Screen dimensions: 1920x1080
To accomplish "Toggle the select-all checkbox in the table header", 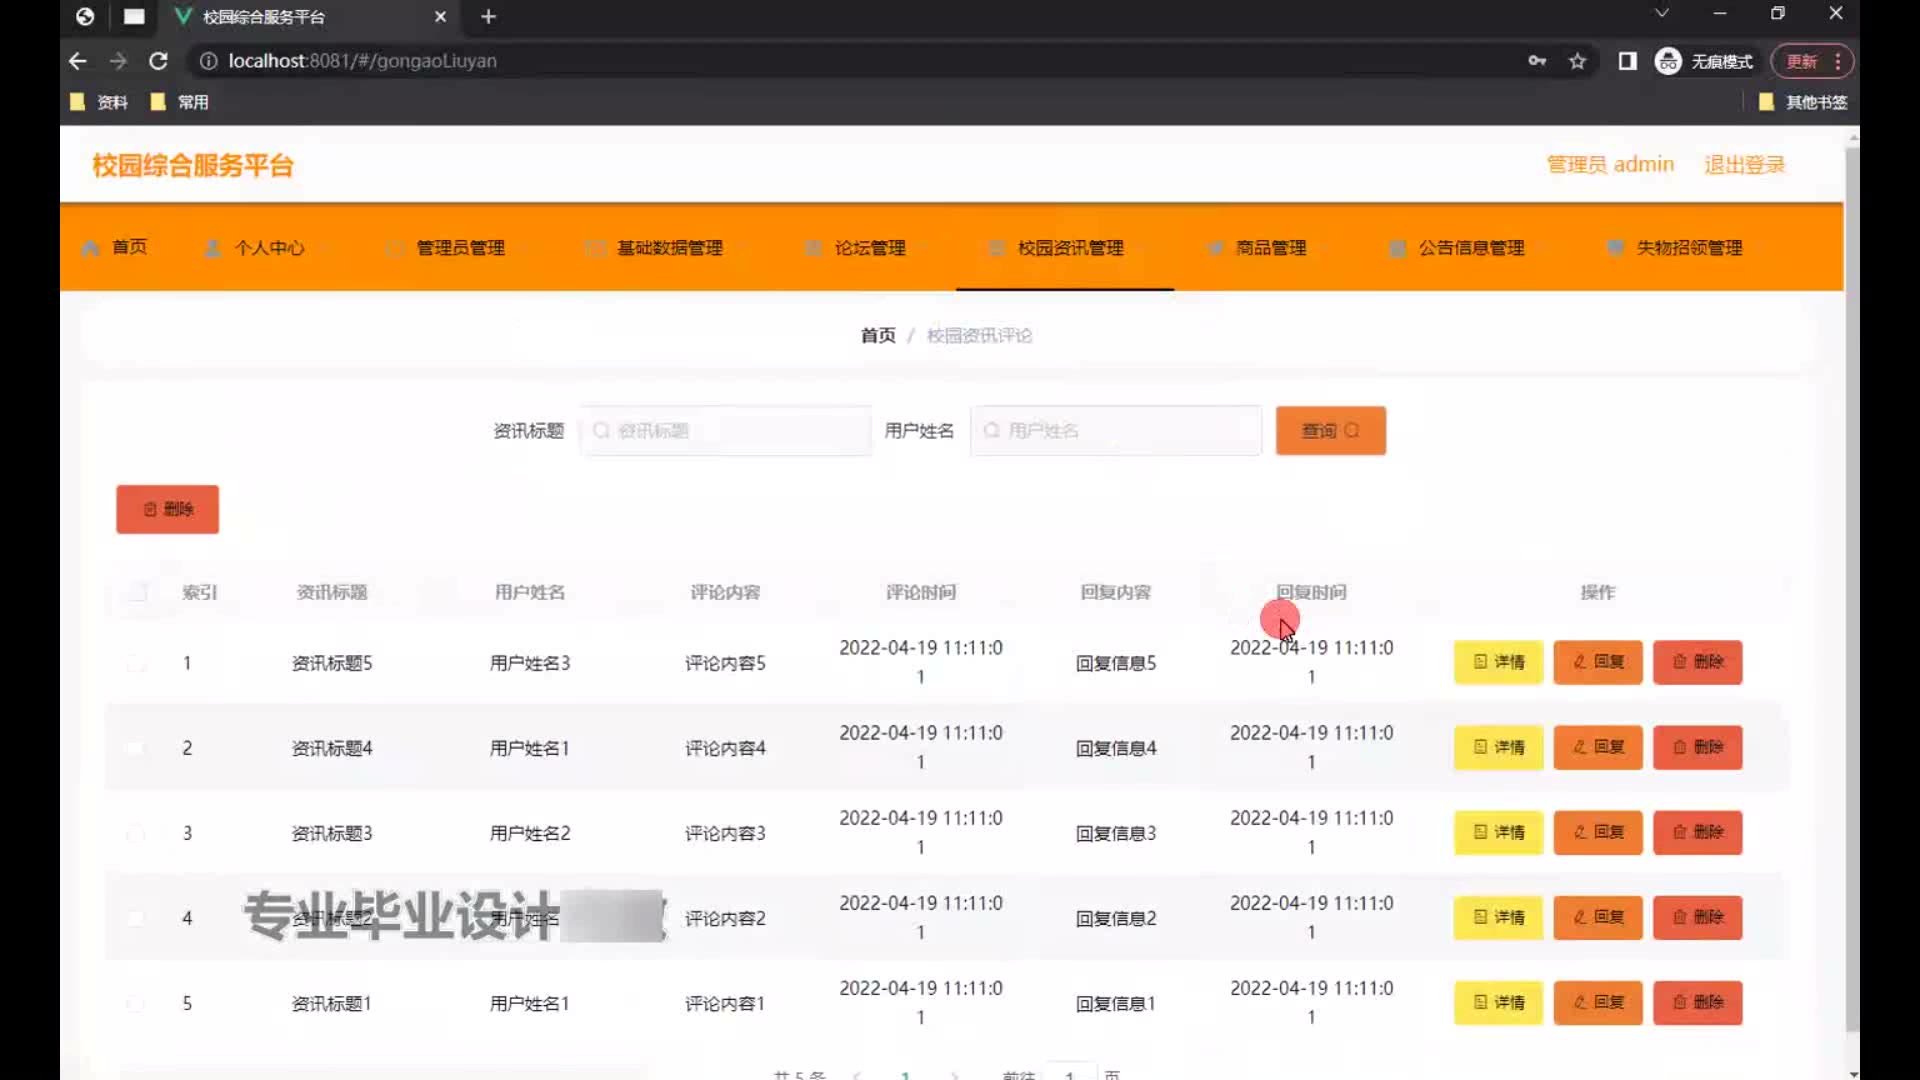I will (x=137, y=592).
